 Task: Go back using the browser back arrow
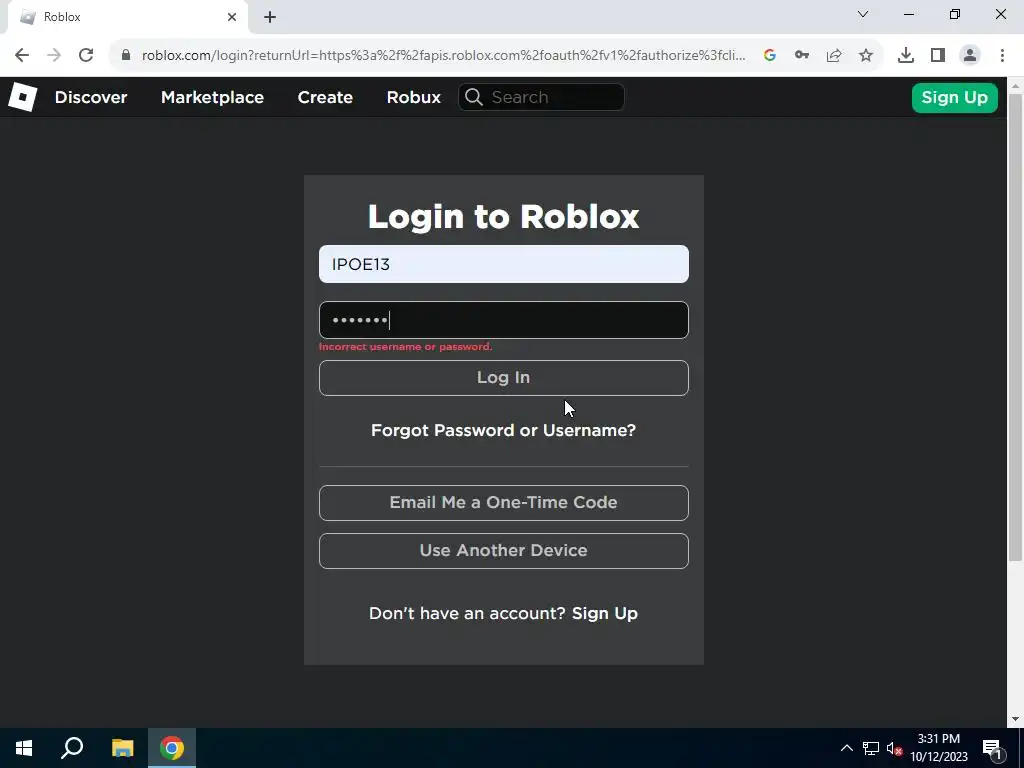coord(22,56)
